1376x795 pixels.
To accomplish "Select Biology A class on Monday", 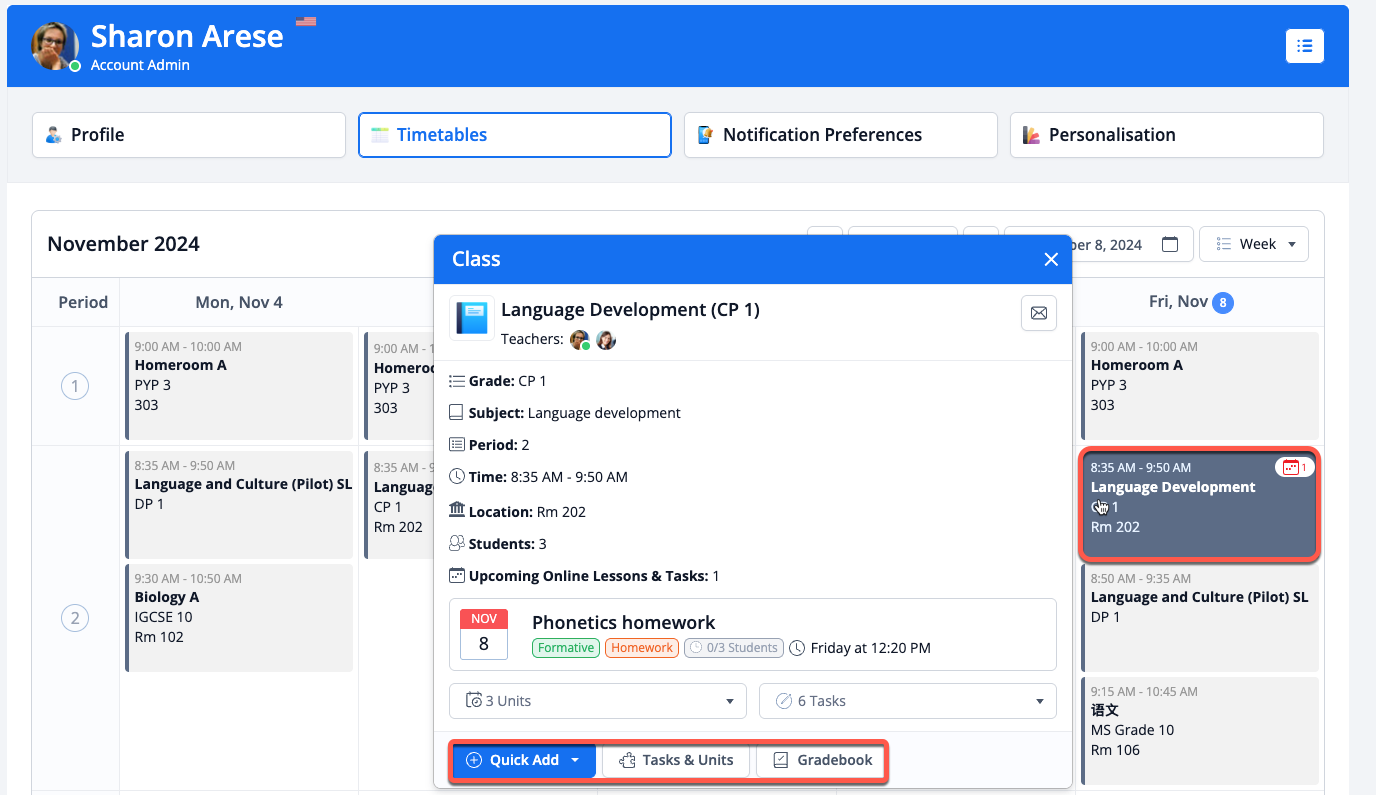I will (x=239, y=617).
